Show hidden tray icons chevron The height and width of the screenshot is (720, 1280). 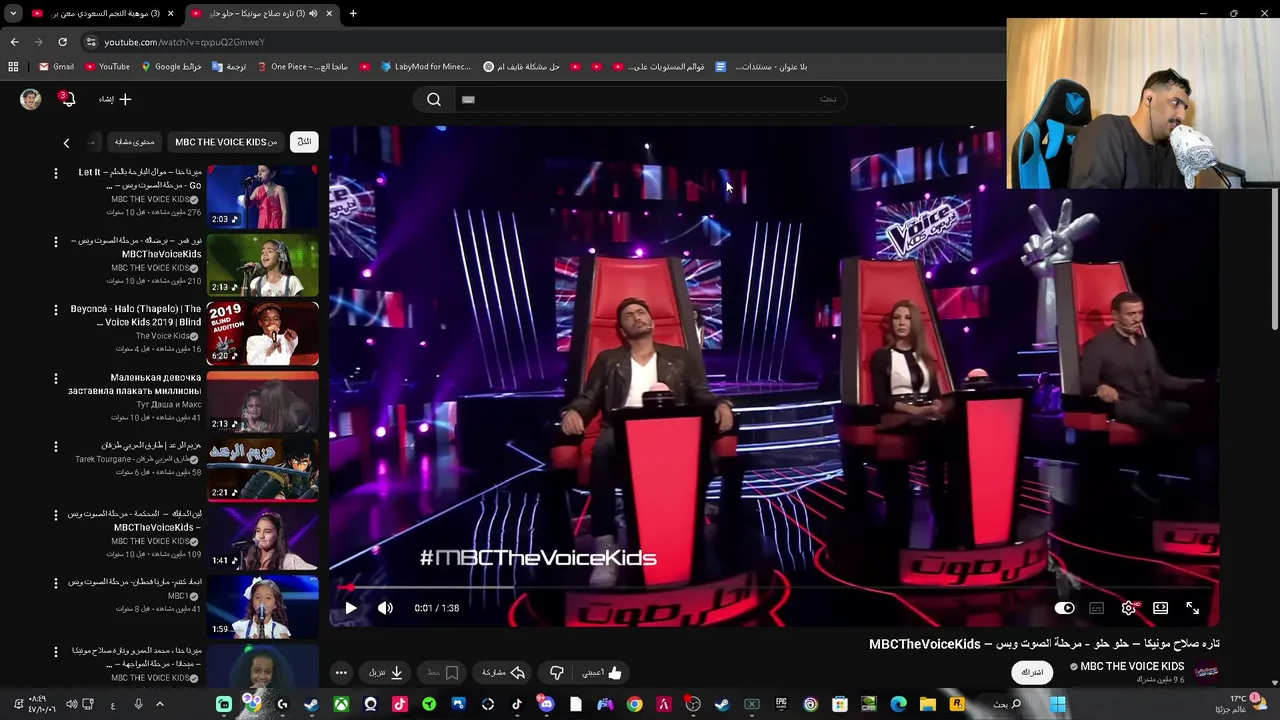(x=159, y=704)
